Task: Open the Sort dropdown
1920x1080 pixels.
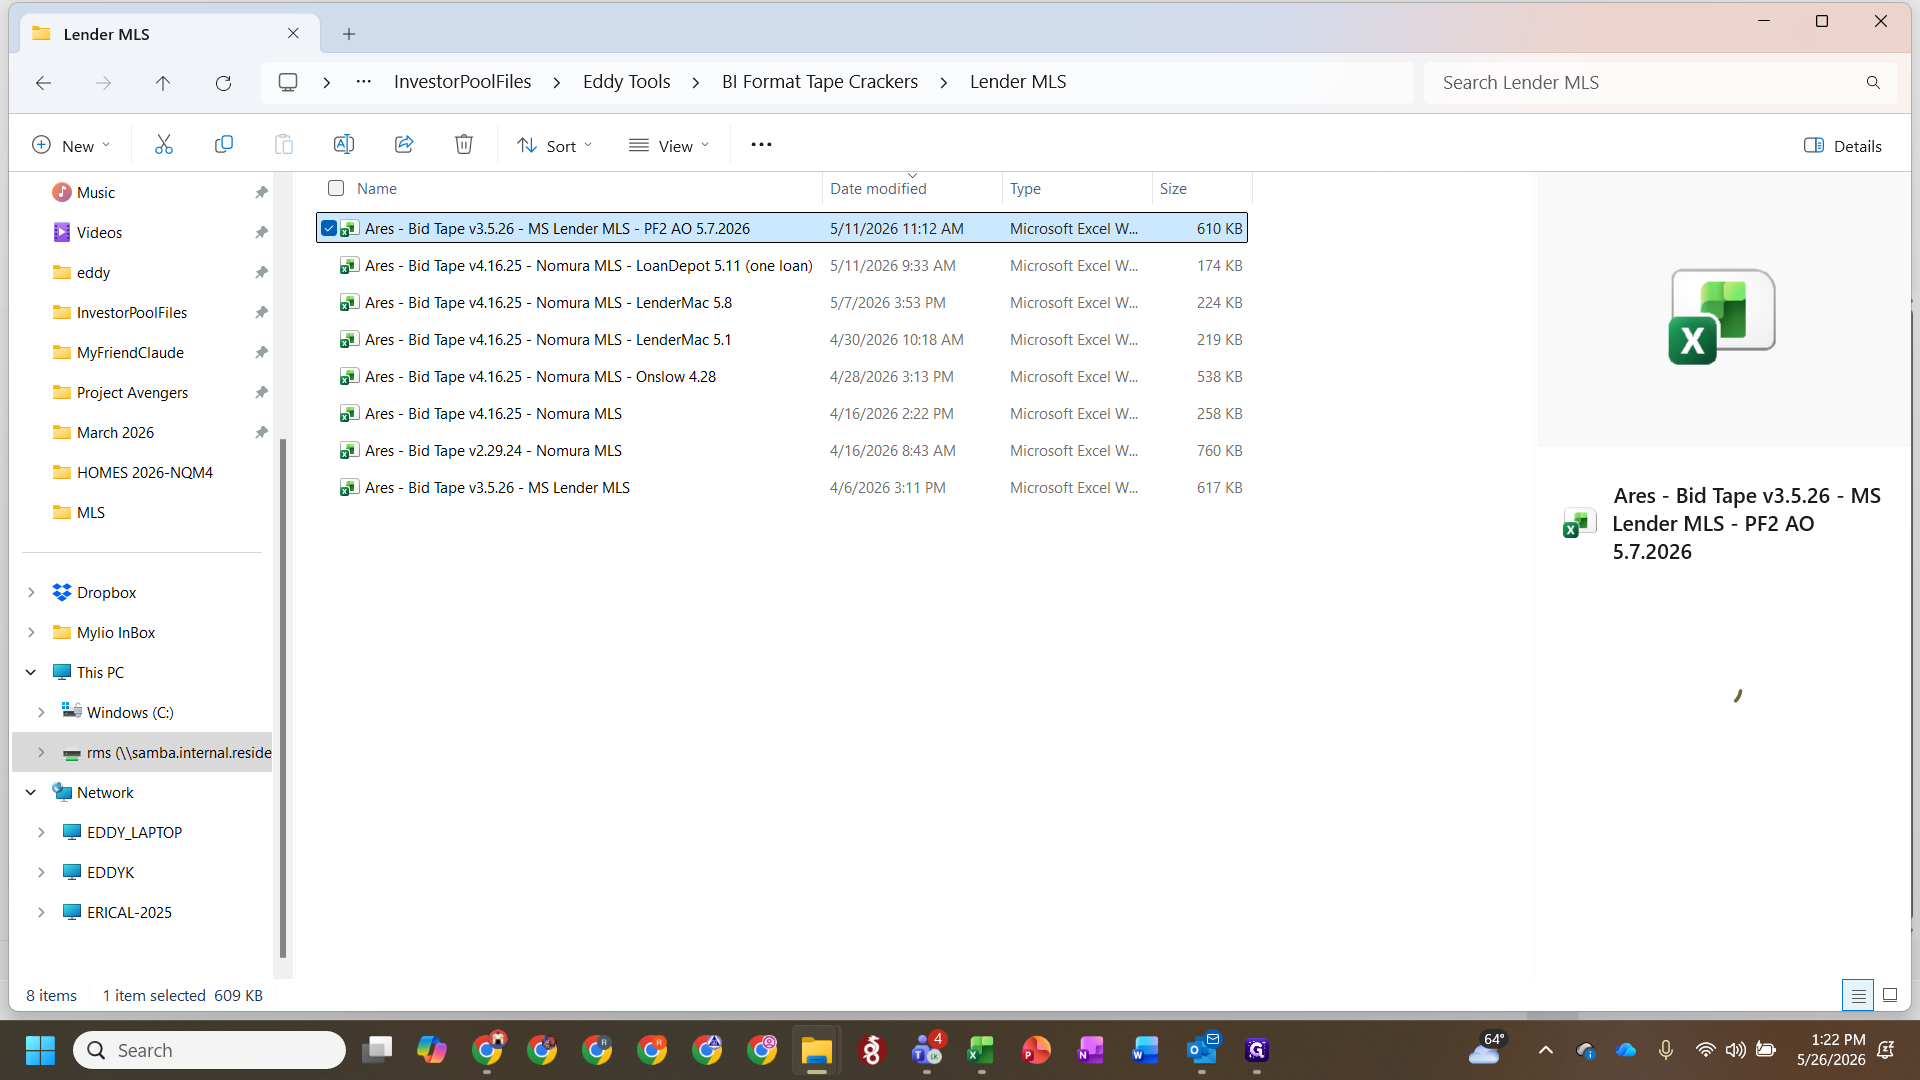Action: (x=555, y=146)
